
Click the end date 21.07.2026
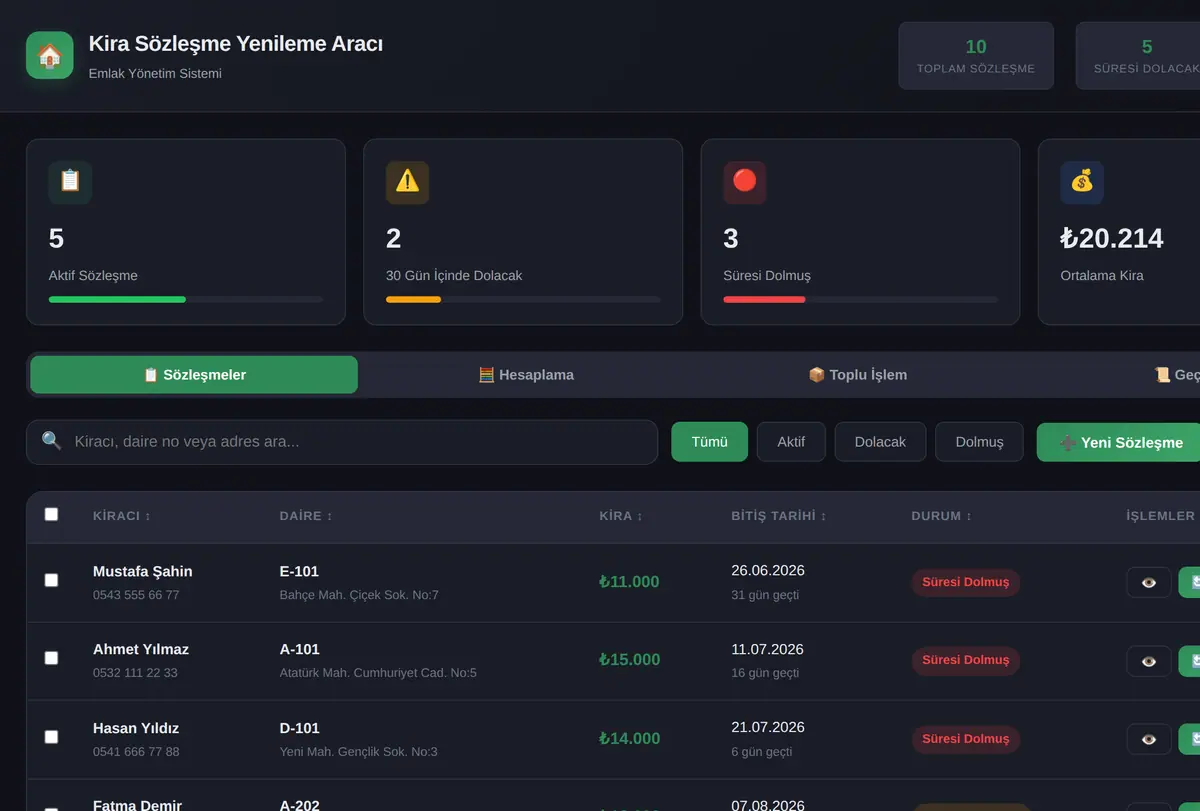(x=768, y=727)
